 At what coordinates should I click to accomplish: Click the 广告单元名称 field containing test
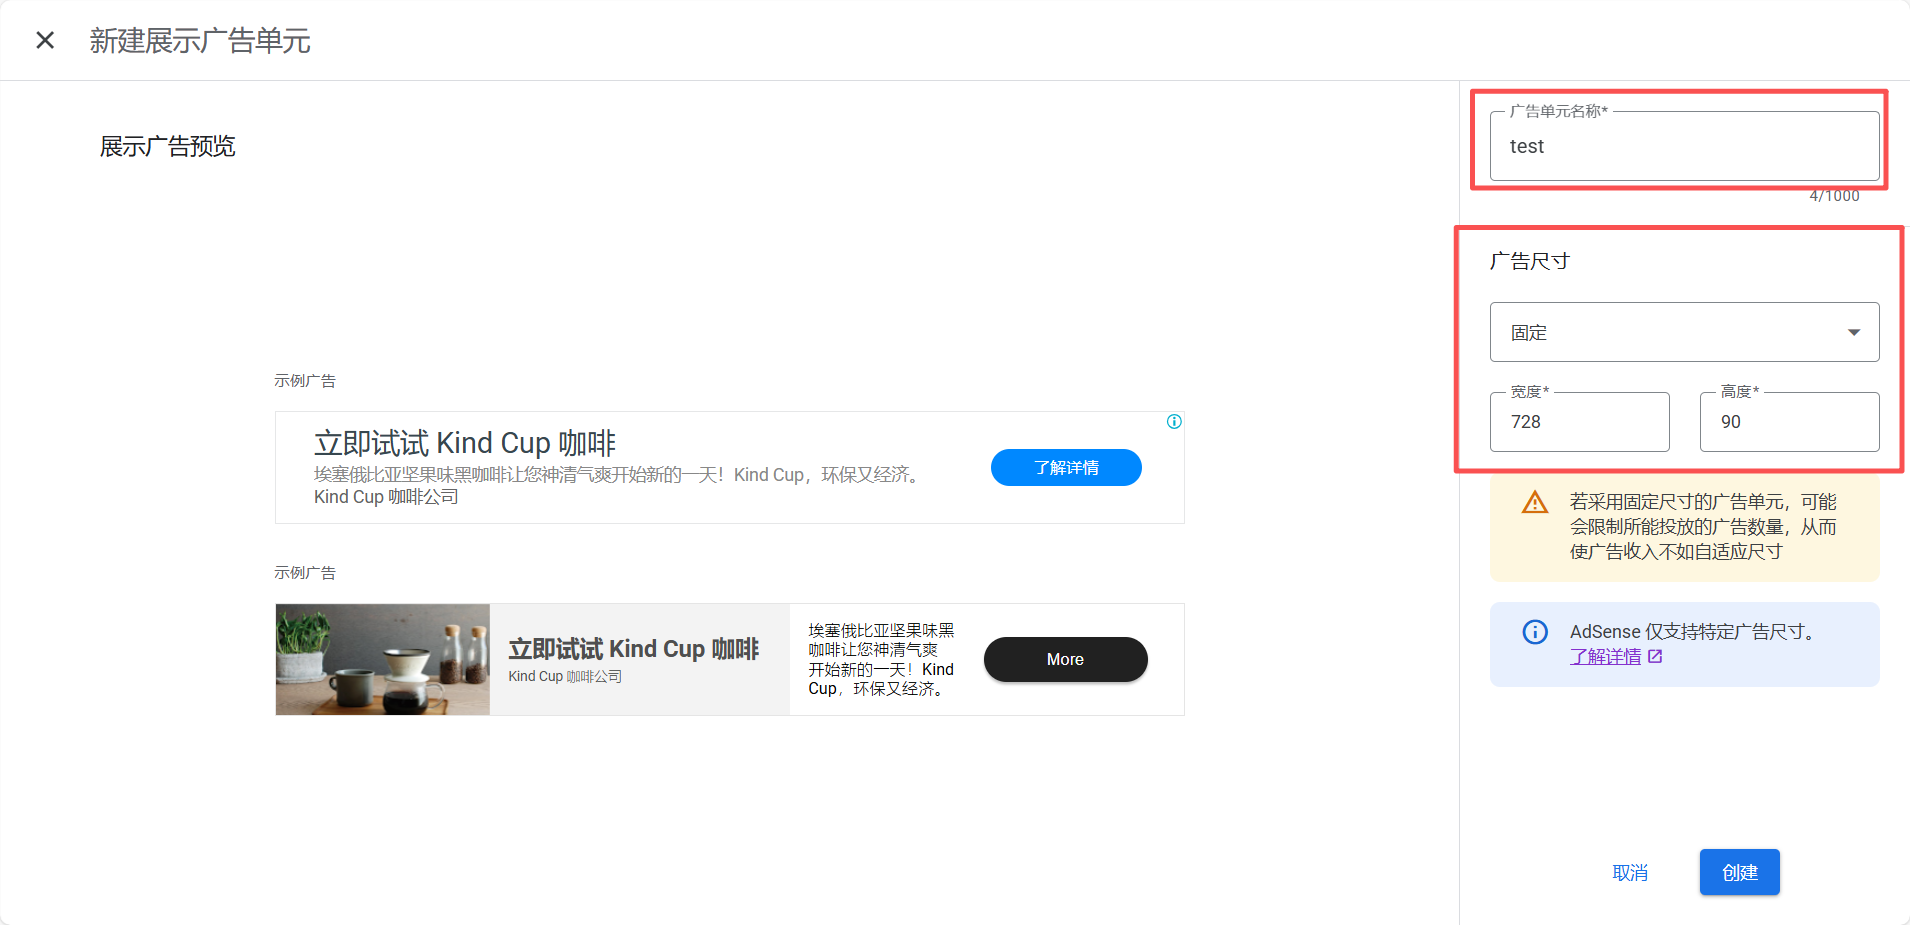click(1684, 146)
